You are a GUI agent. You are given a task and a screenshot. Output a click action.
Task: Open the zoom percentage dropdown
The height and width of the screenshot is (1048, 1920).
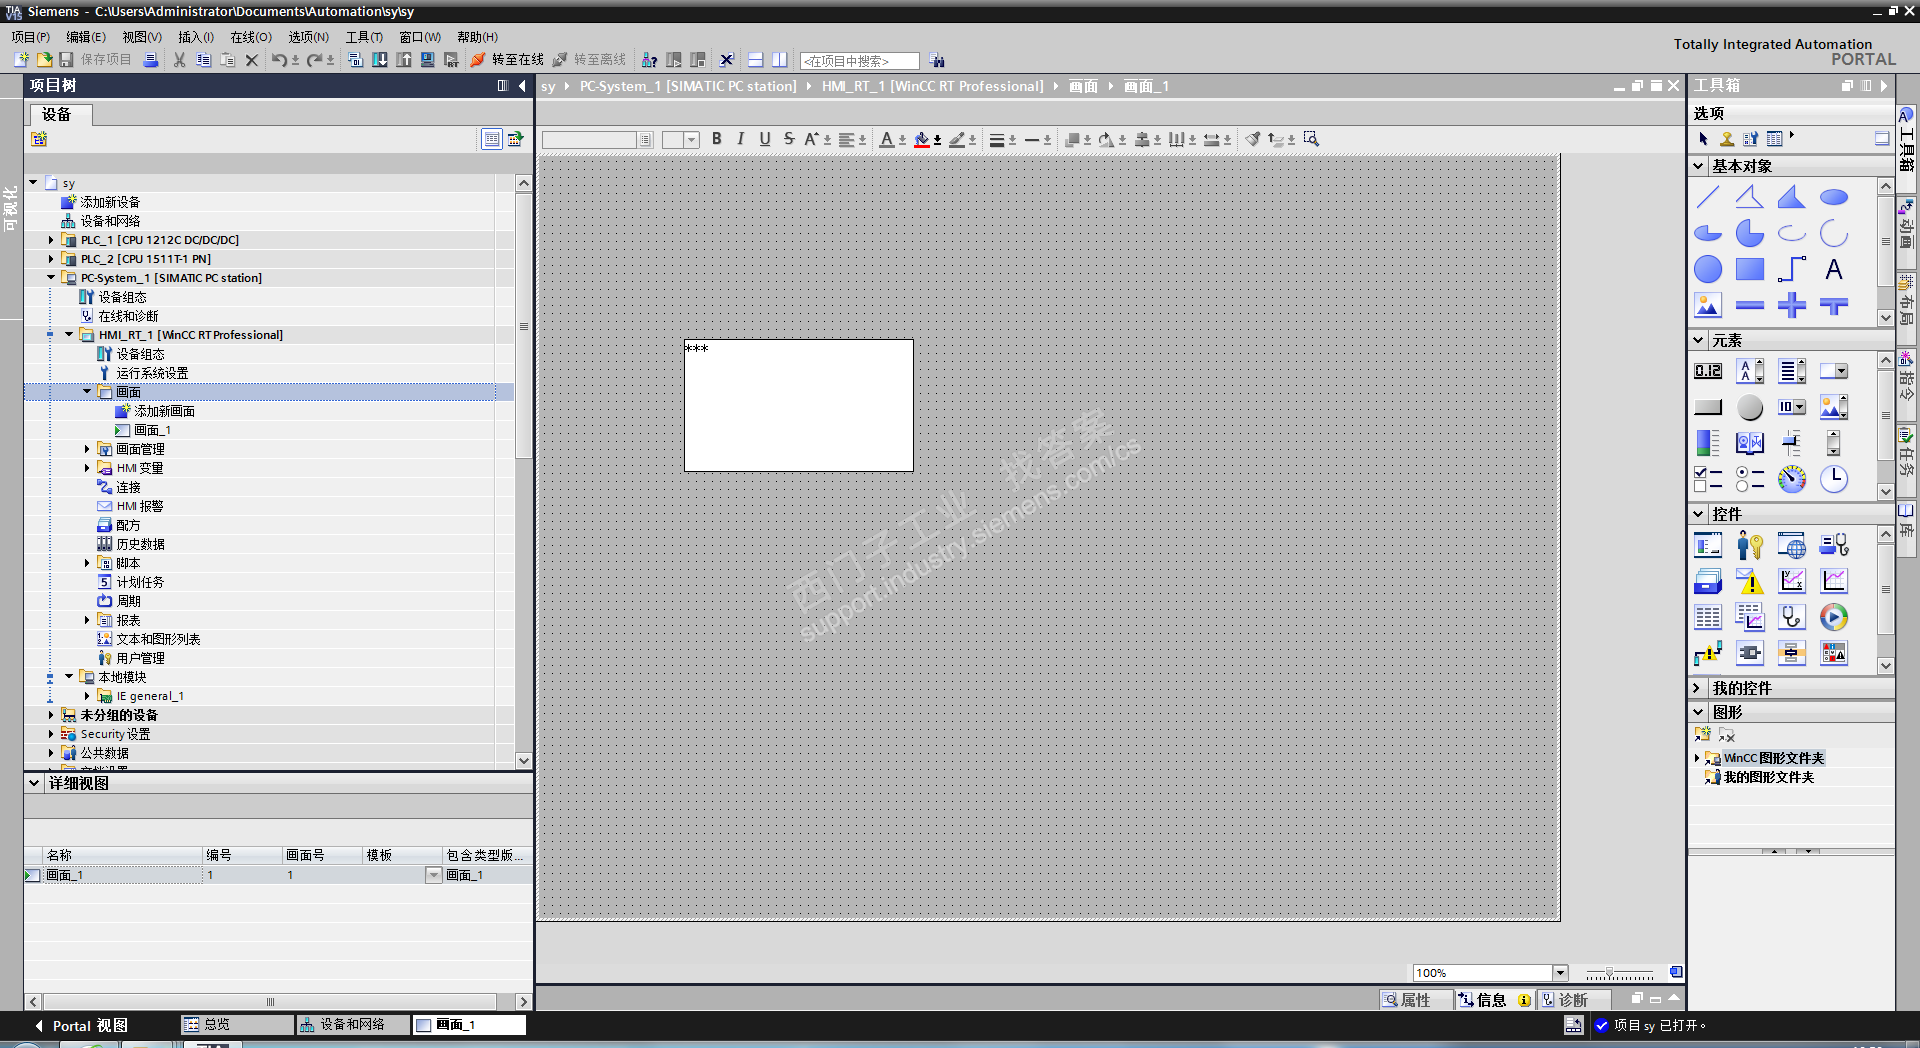pyautogui.click(x=1560, y=973)
